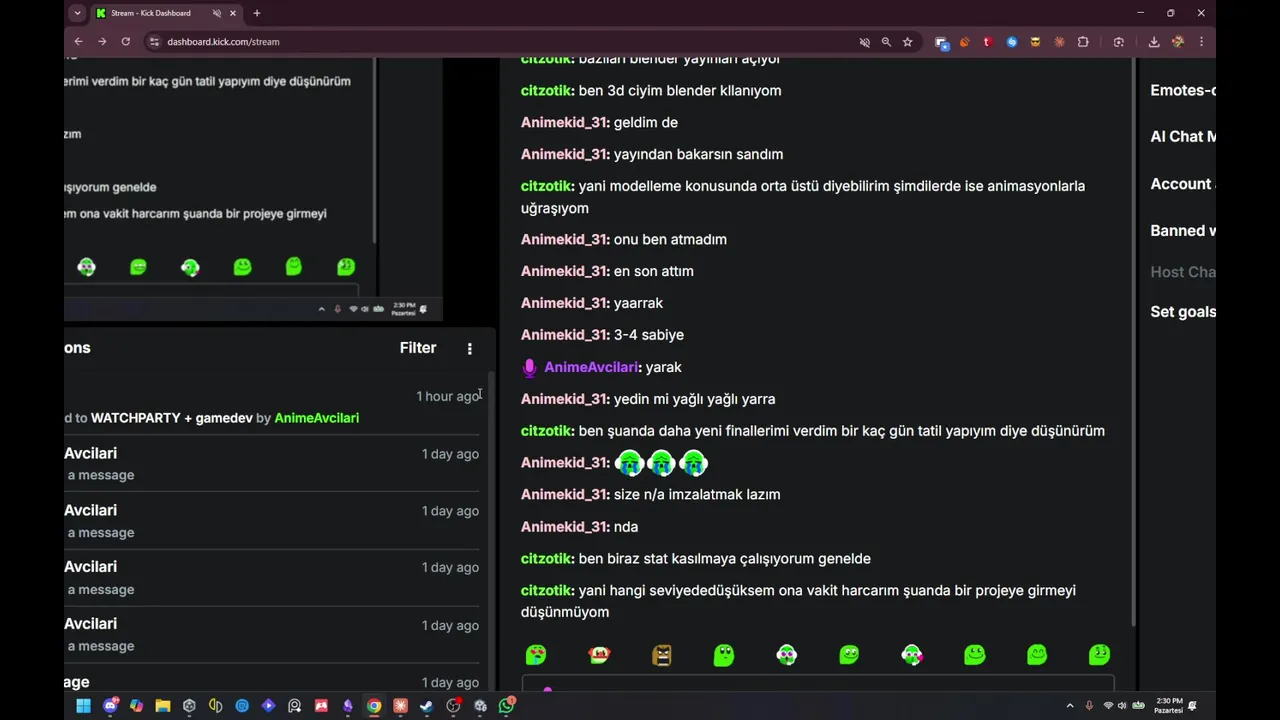The width and height of the screenshot is (1280, 720).
Task: Click AnimeAvcilari username in chat
Action: tap(592, 367)
